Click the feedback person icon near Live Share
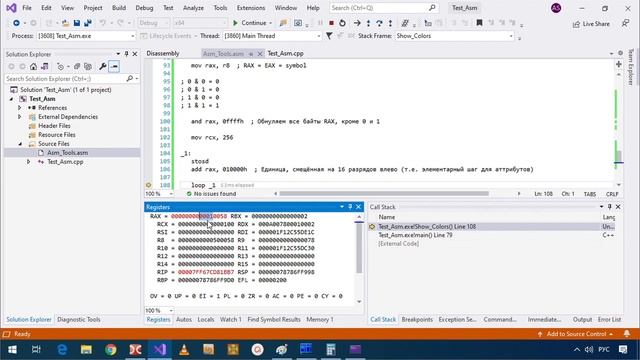 [x=625, y=24]
